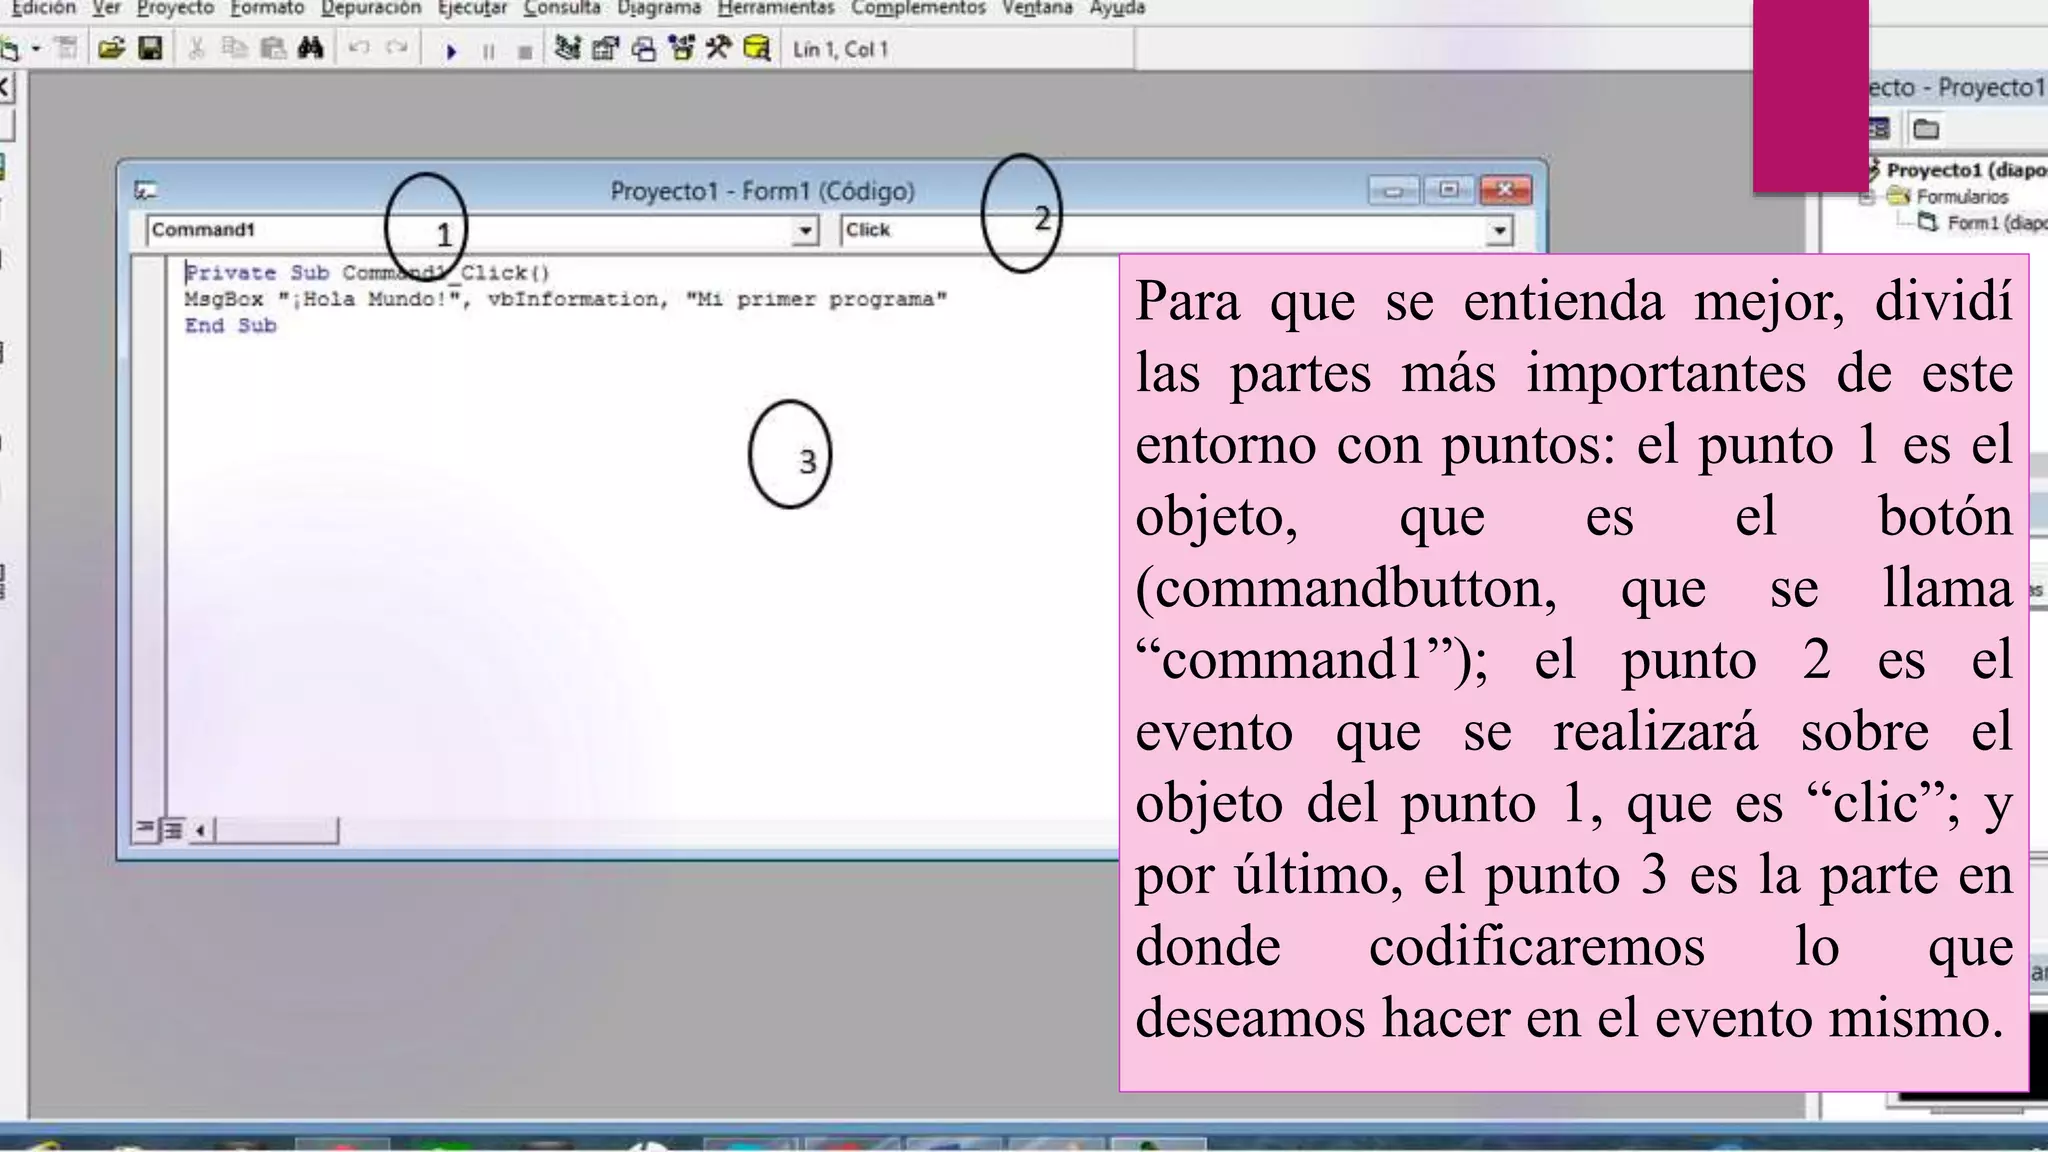The width and height of the screenshot is (2048, 1152).
Task: Save the project with the floppy disk icon
Action: (x=150, y=48)
